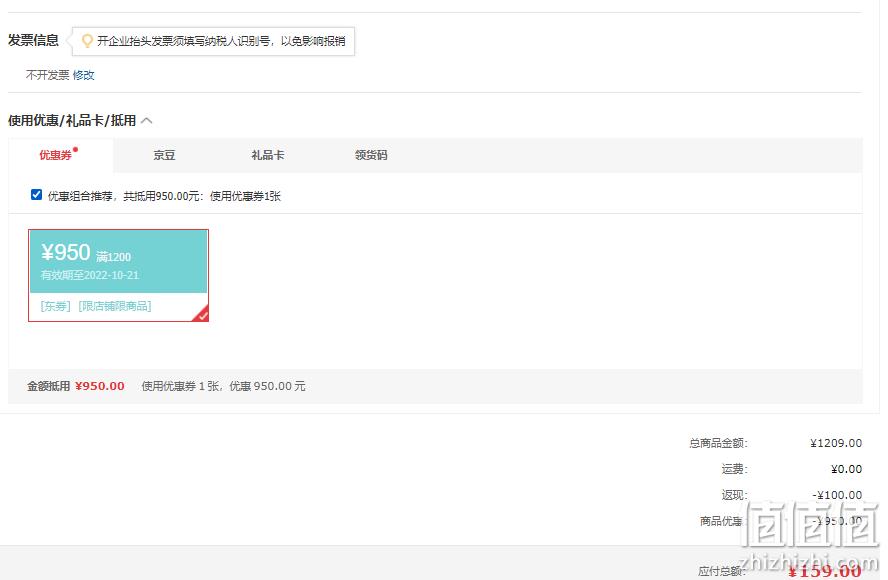The image size is (888, 580).
Task: Click the 总商品金额 ¥1209.00 value
Action: tap(836, 443)
